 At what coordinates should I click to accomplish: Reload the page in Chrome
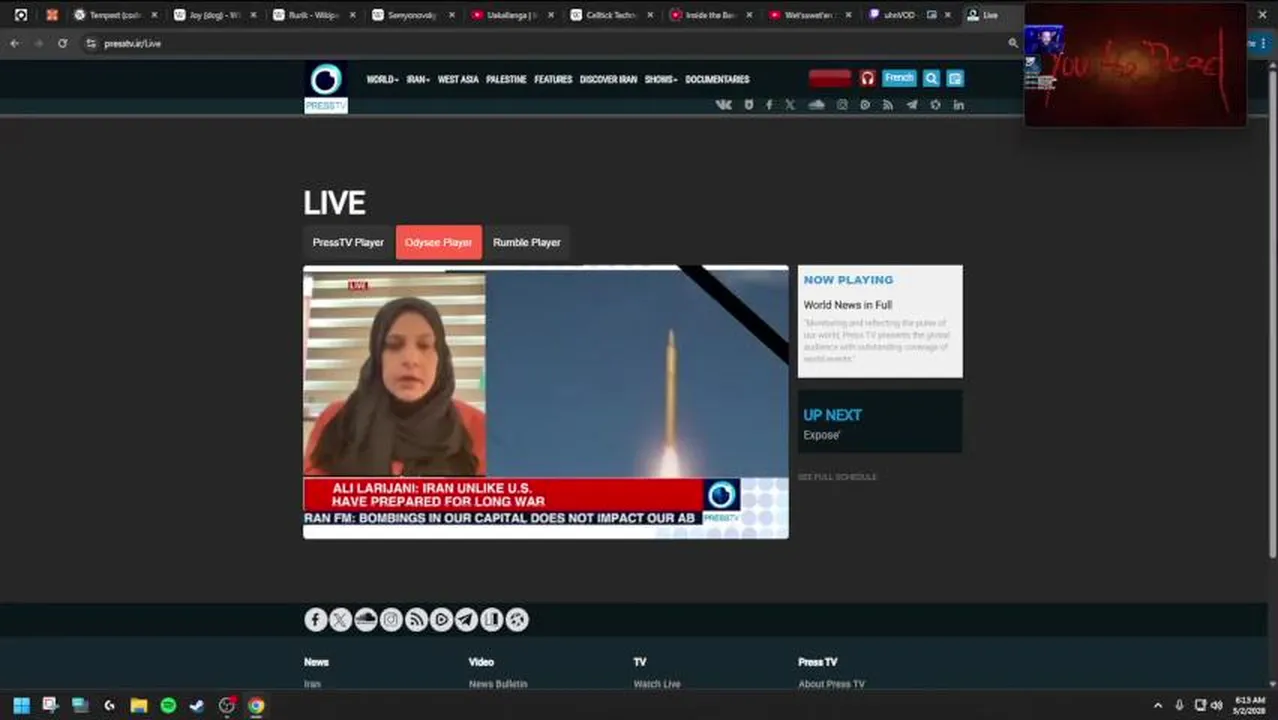62,43
